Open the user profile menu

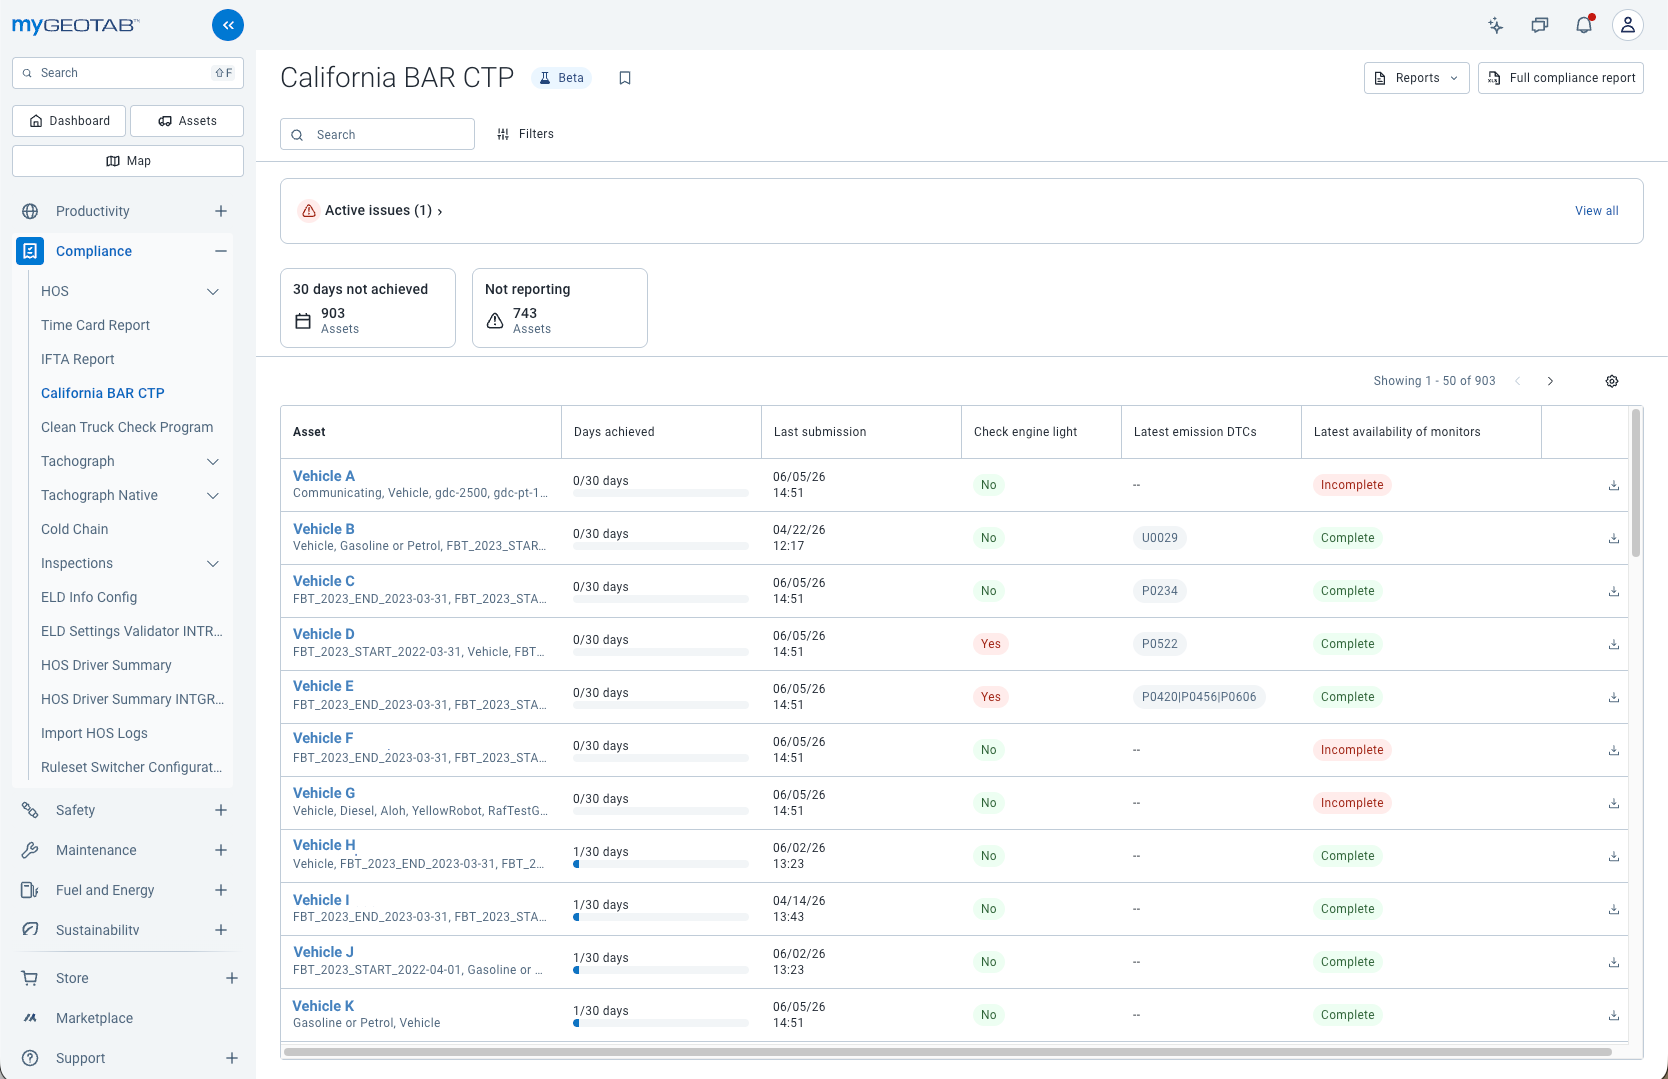point(1628,25)
